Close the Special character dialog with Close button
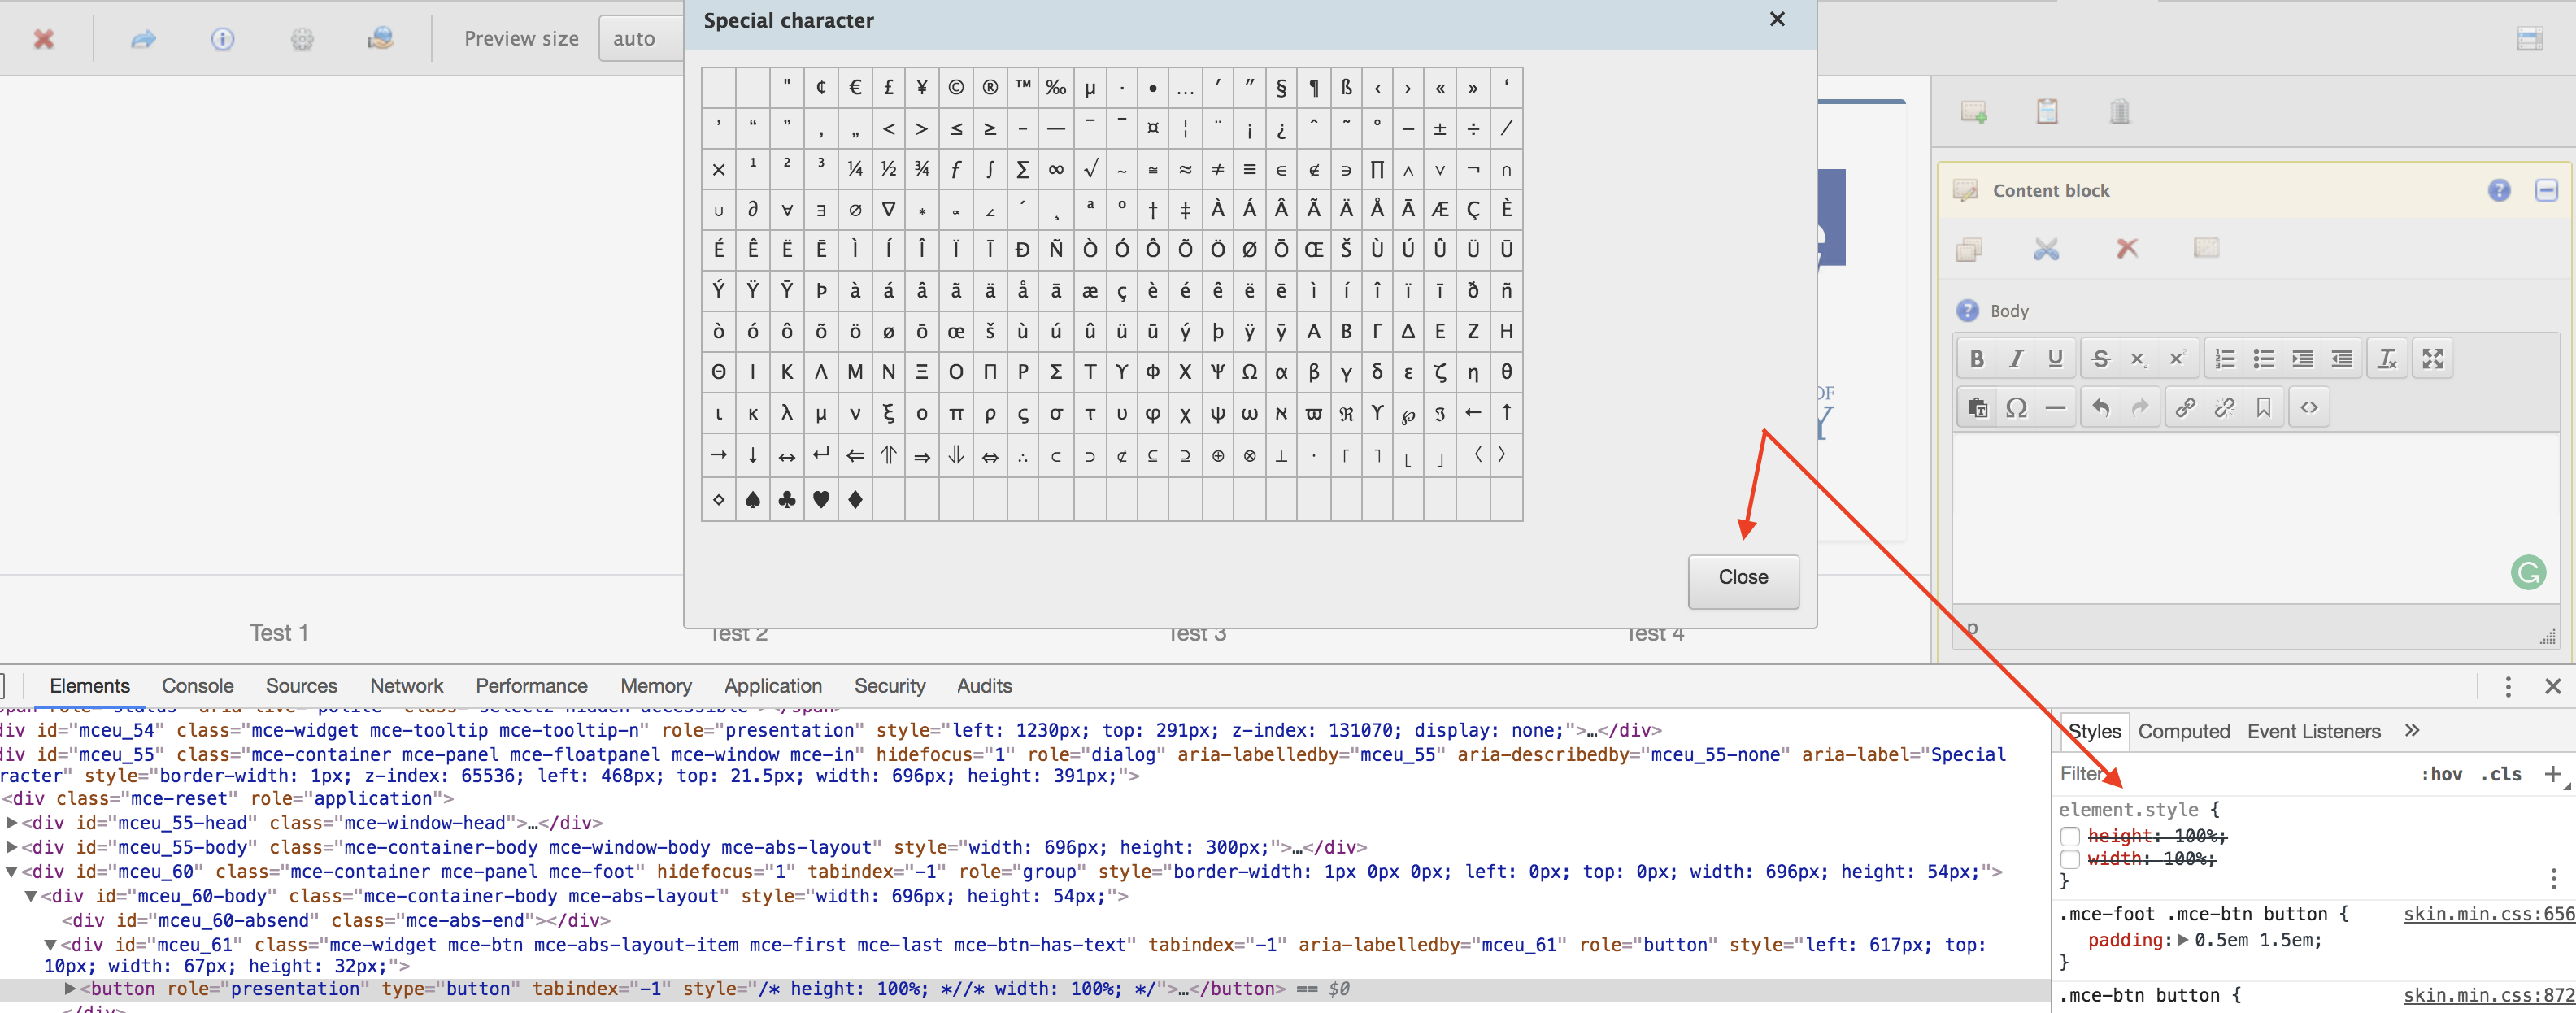This screenshot has height=1013, width=2576. [x=1743, y=580]
